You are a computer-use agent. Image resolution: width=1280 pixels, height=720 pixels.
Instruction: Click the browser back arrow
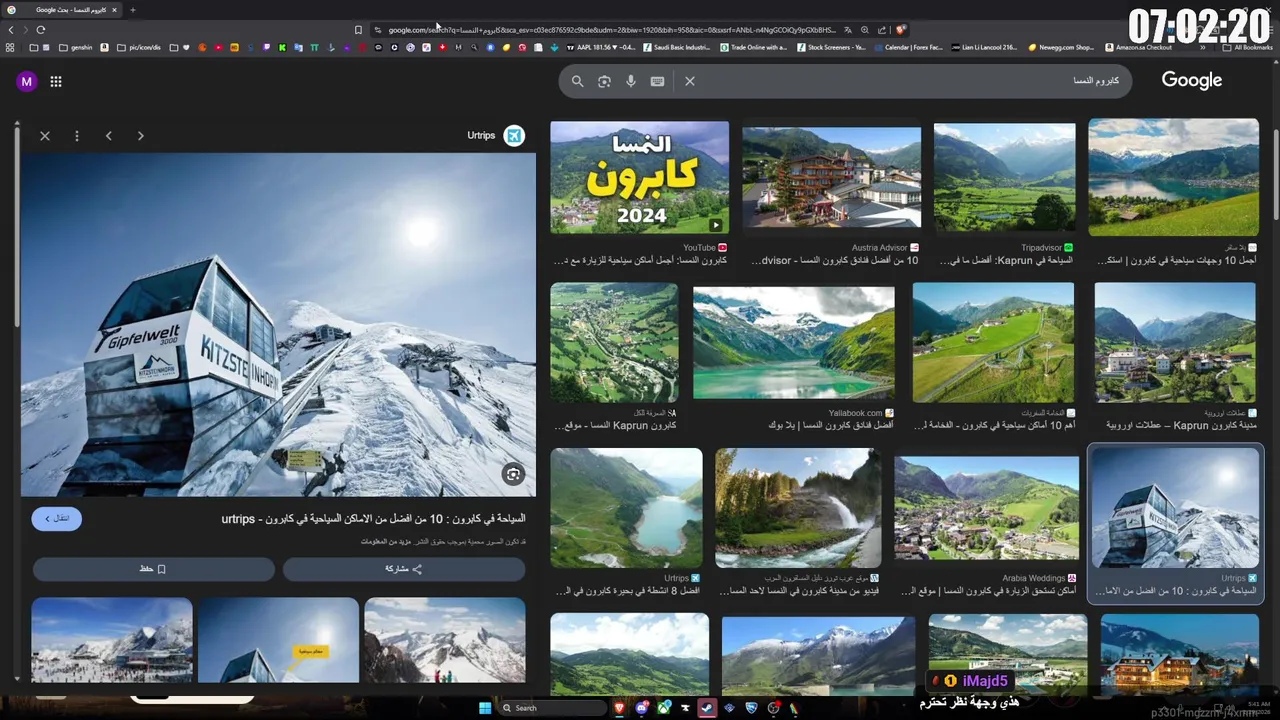tap(11, 30)
